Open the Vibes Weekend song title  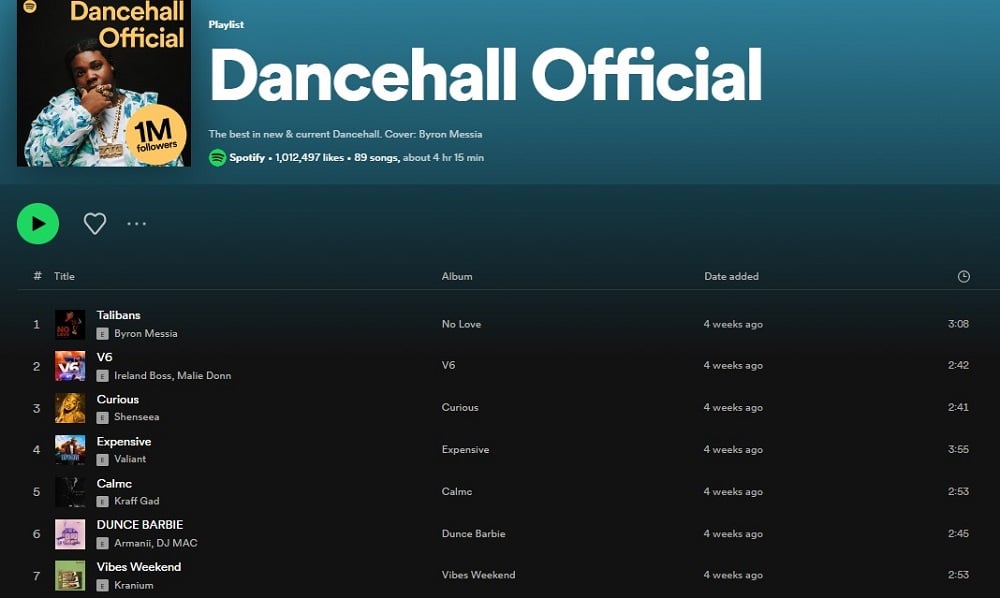click(x=139, y=567)
